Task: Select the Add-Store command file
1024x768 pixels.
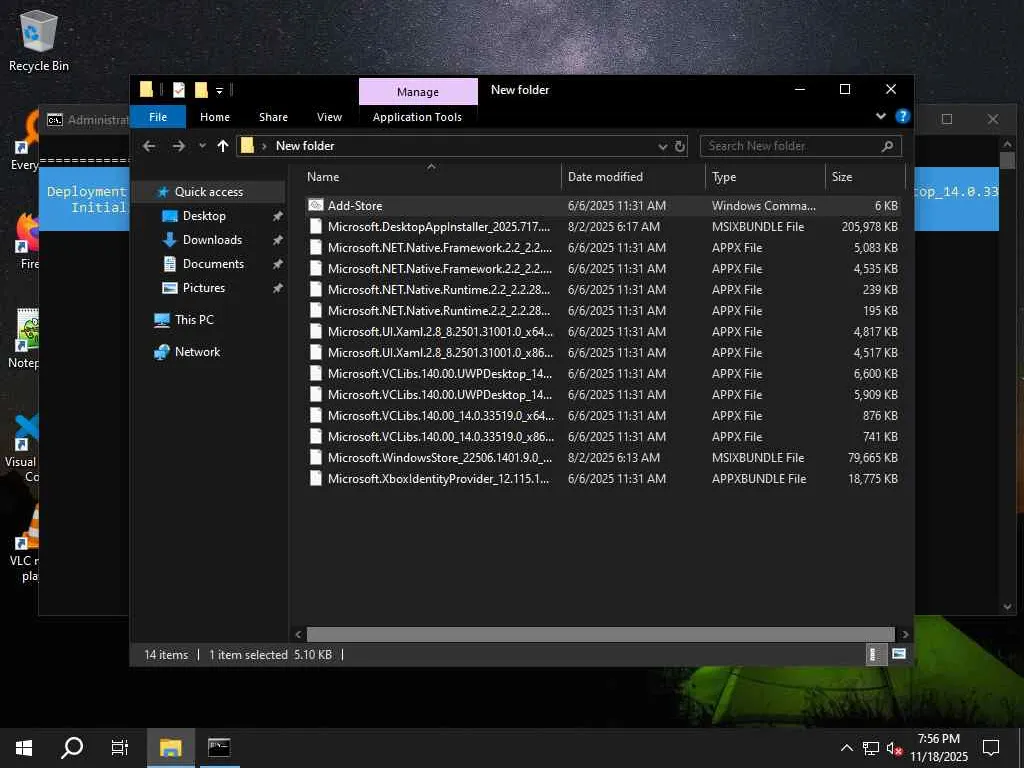Action: tap(602, 206)
